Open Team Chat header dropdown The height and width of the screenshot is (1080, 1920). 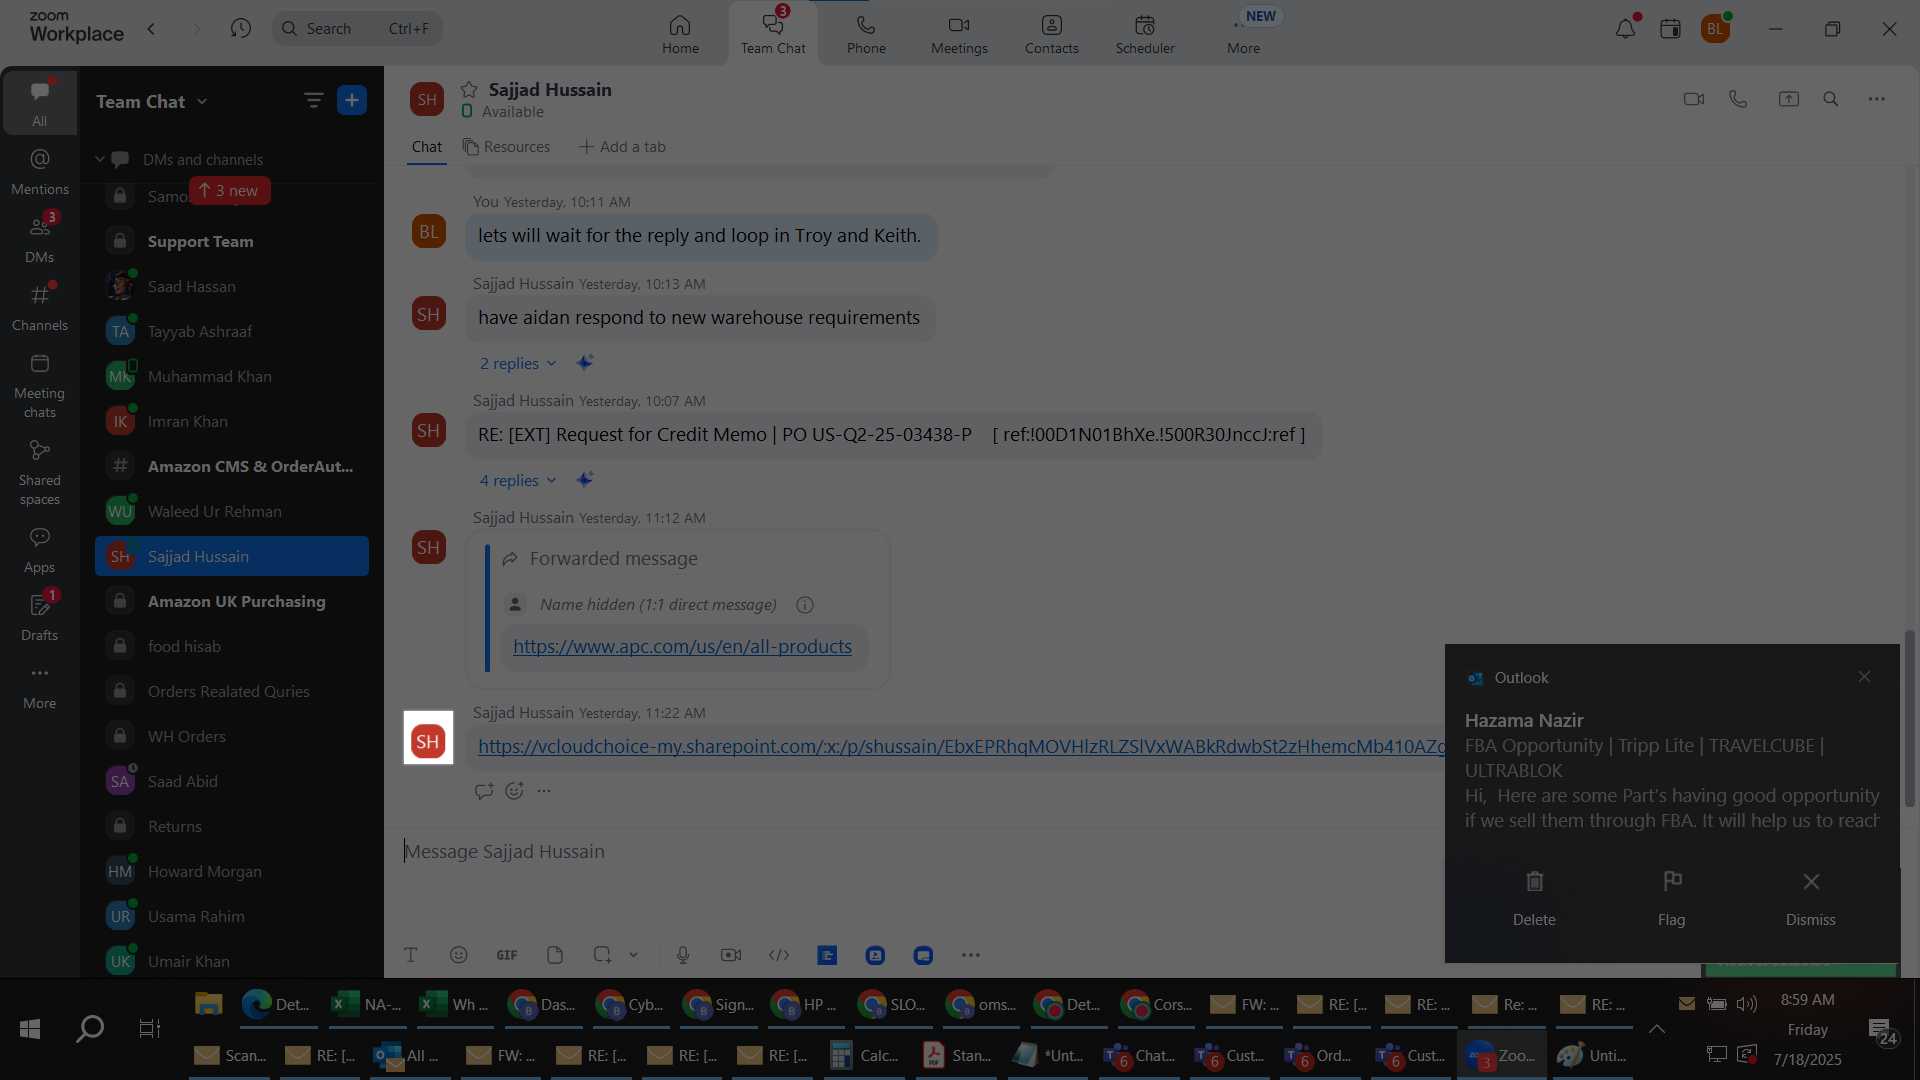[151, 101]
